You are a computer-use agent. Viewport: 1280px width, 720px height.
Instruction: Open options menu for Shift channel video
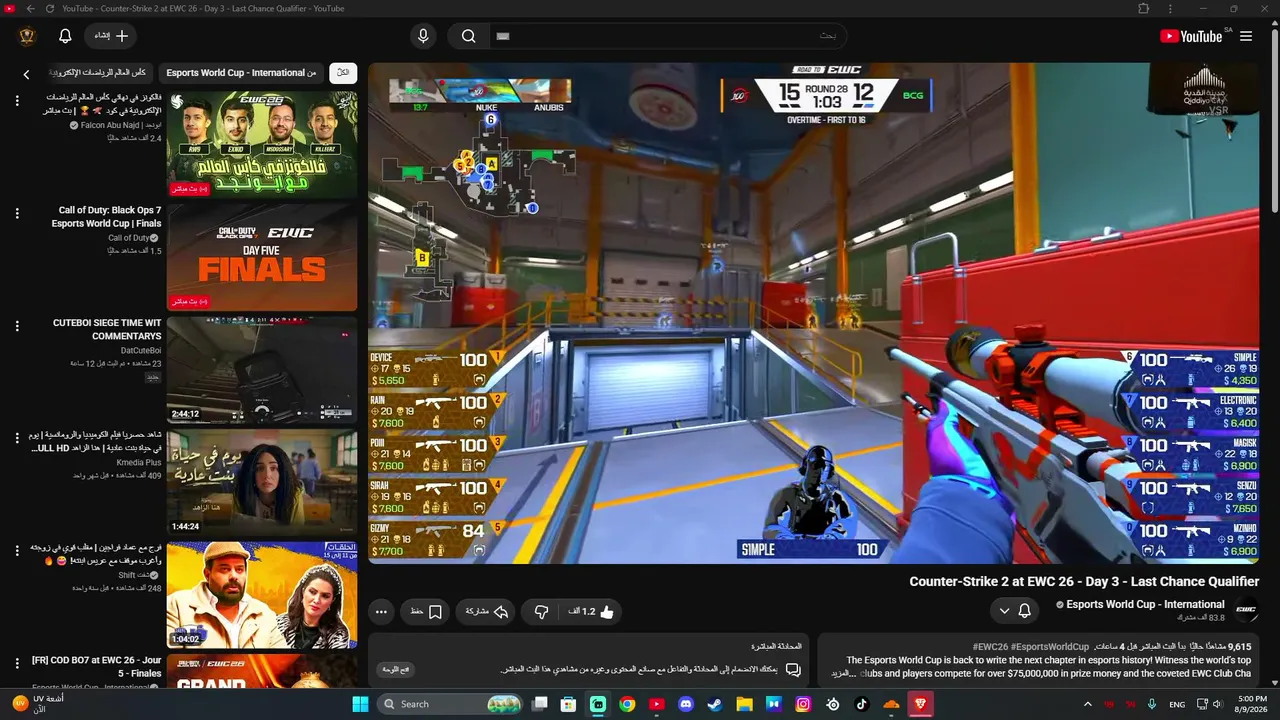(x=17, y=551)
